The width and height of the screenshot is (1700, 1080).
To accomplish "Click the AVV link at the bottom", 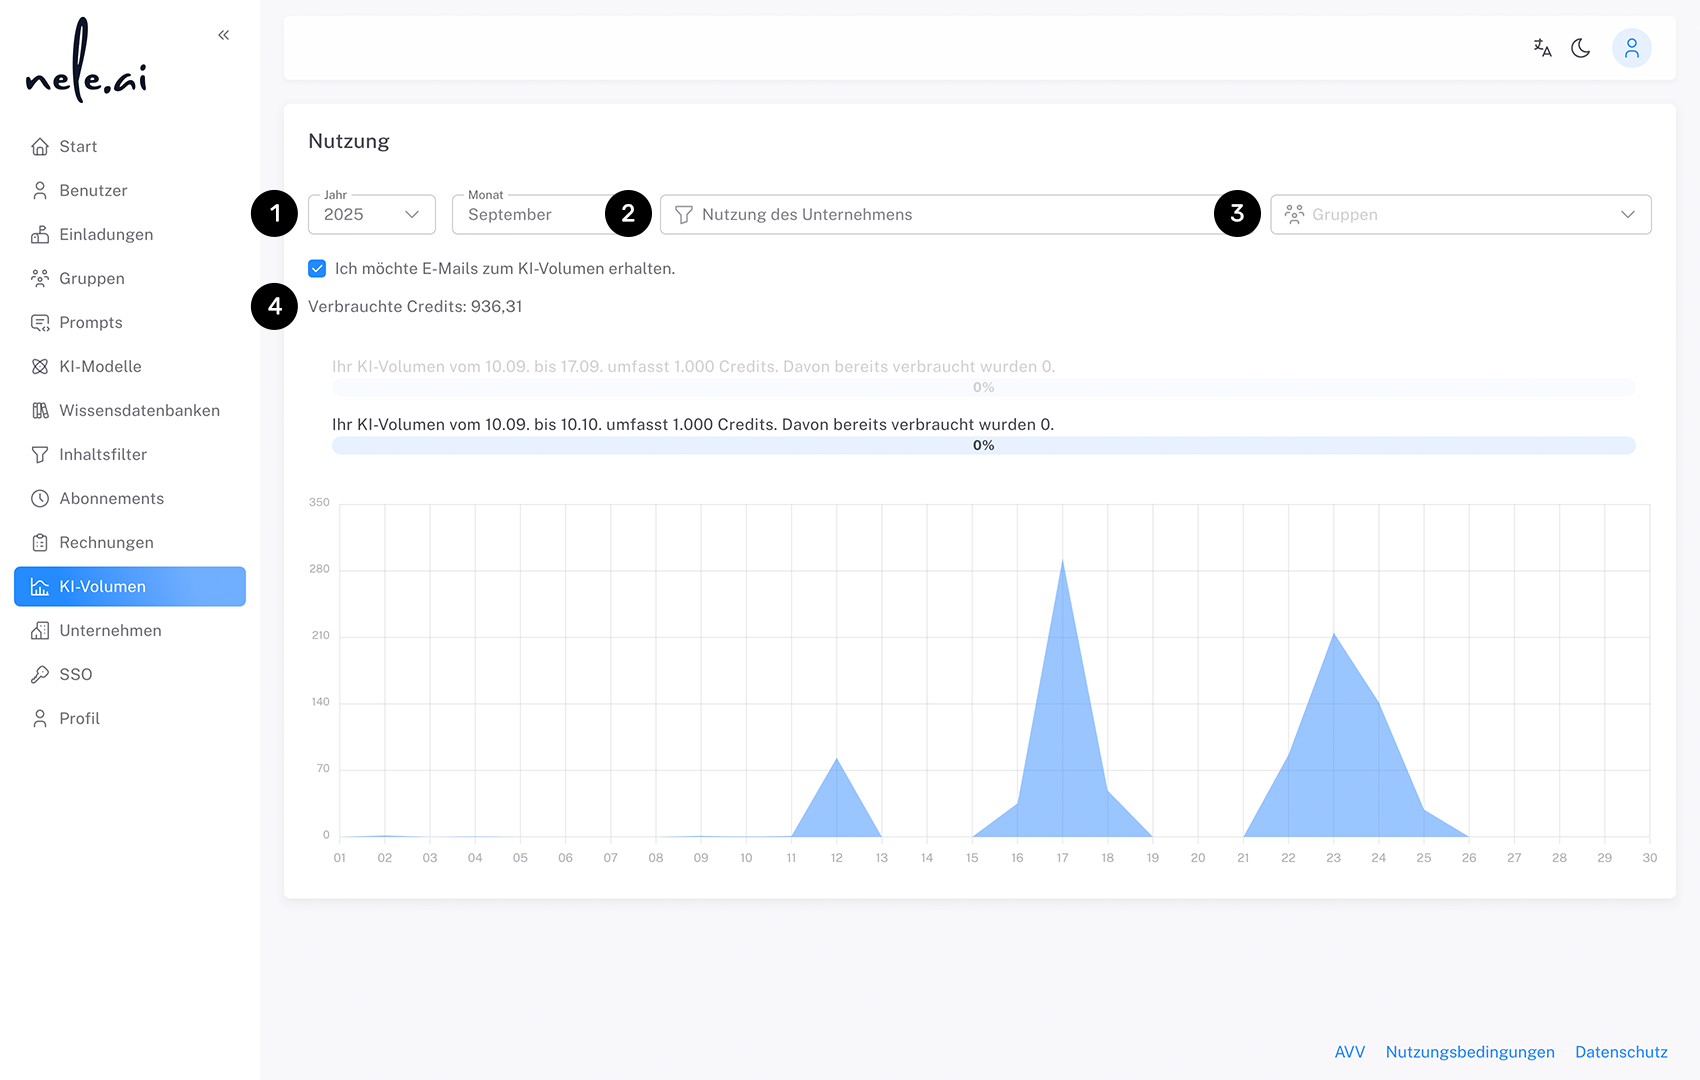I will [1350, 1051].
